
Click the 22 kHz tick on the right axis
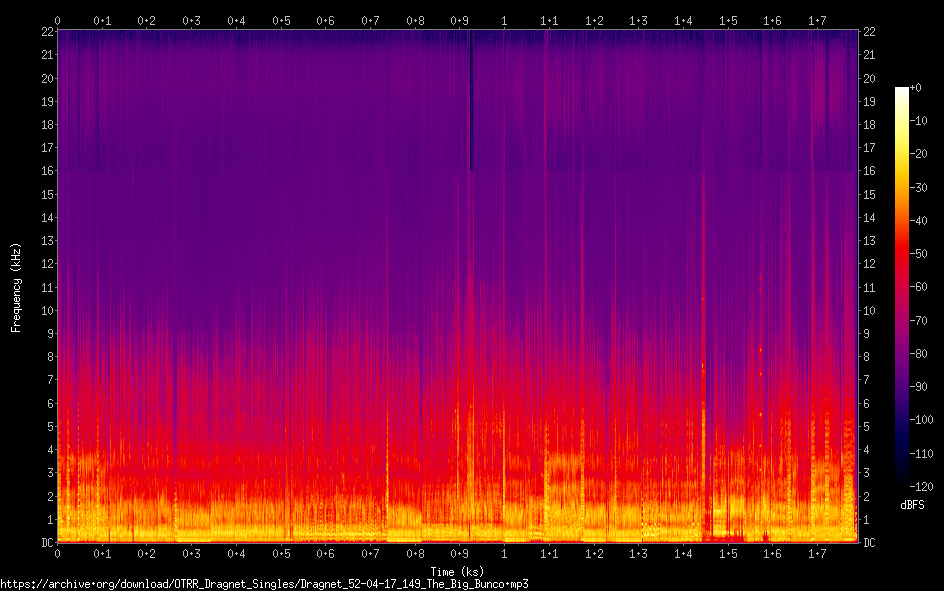(870, 32)
